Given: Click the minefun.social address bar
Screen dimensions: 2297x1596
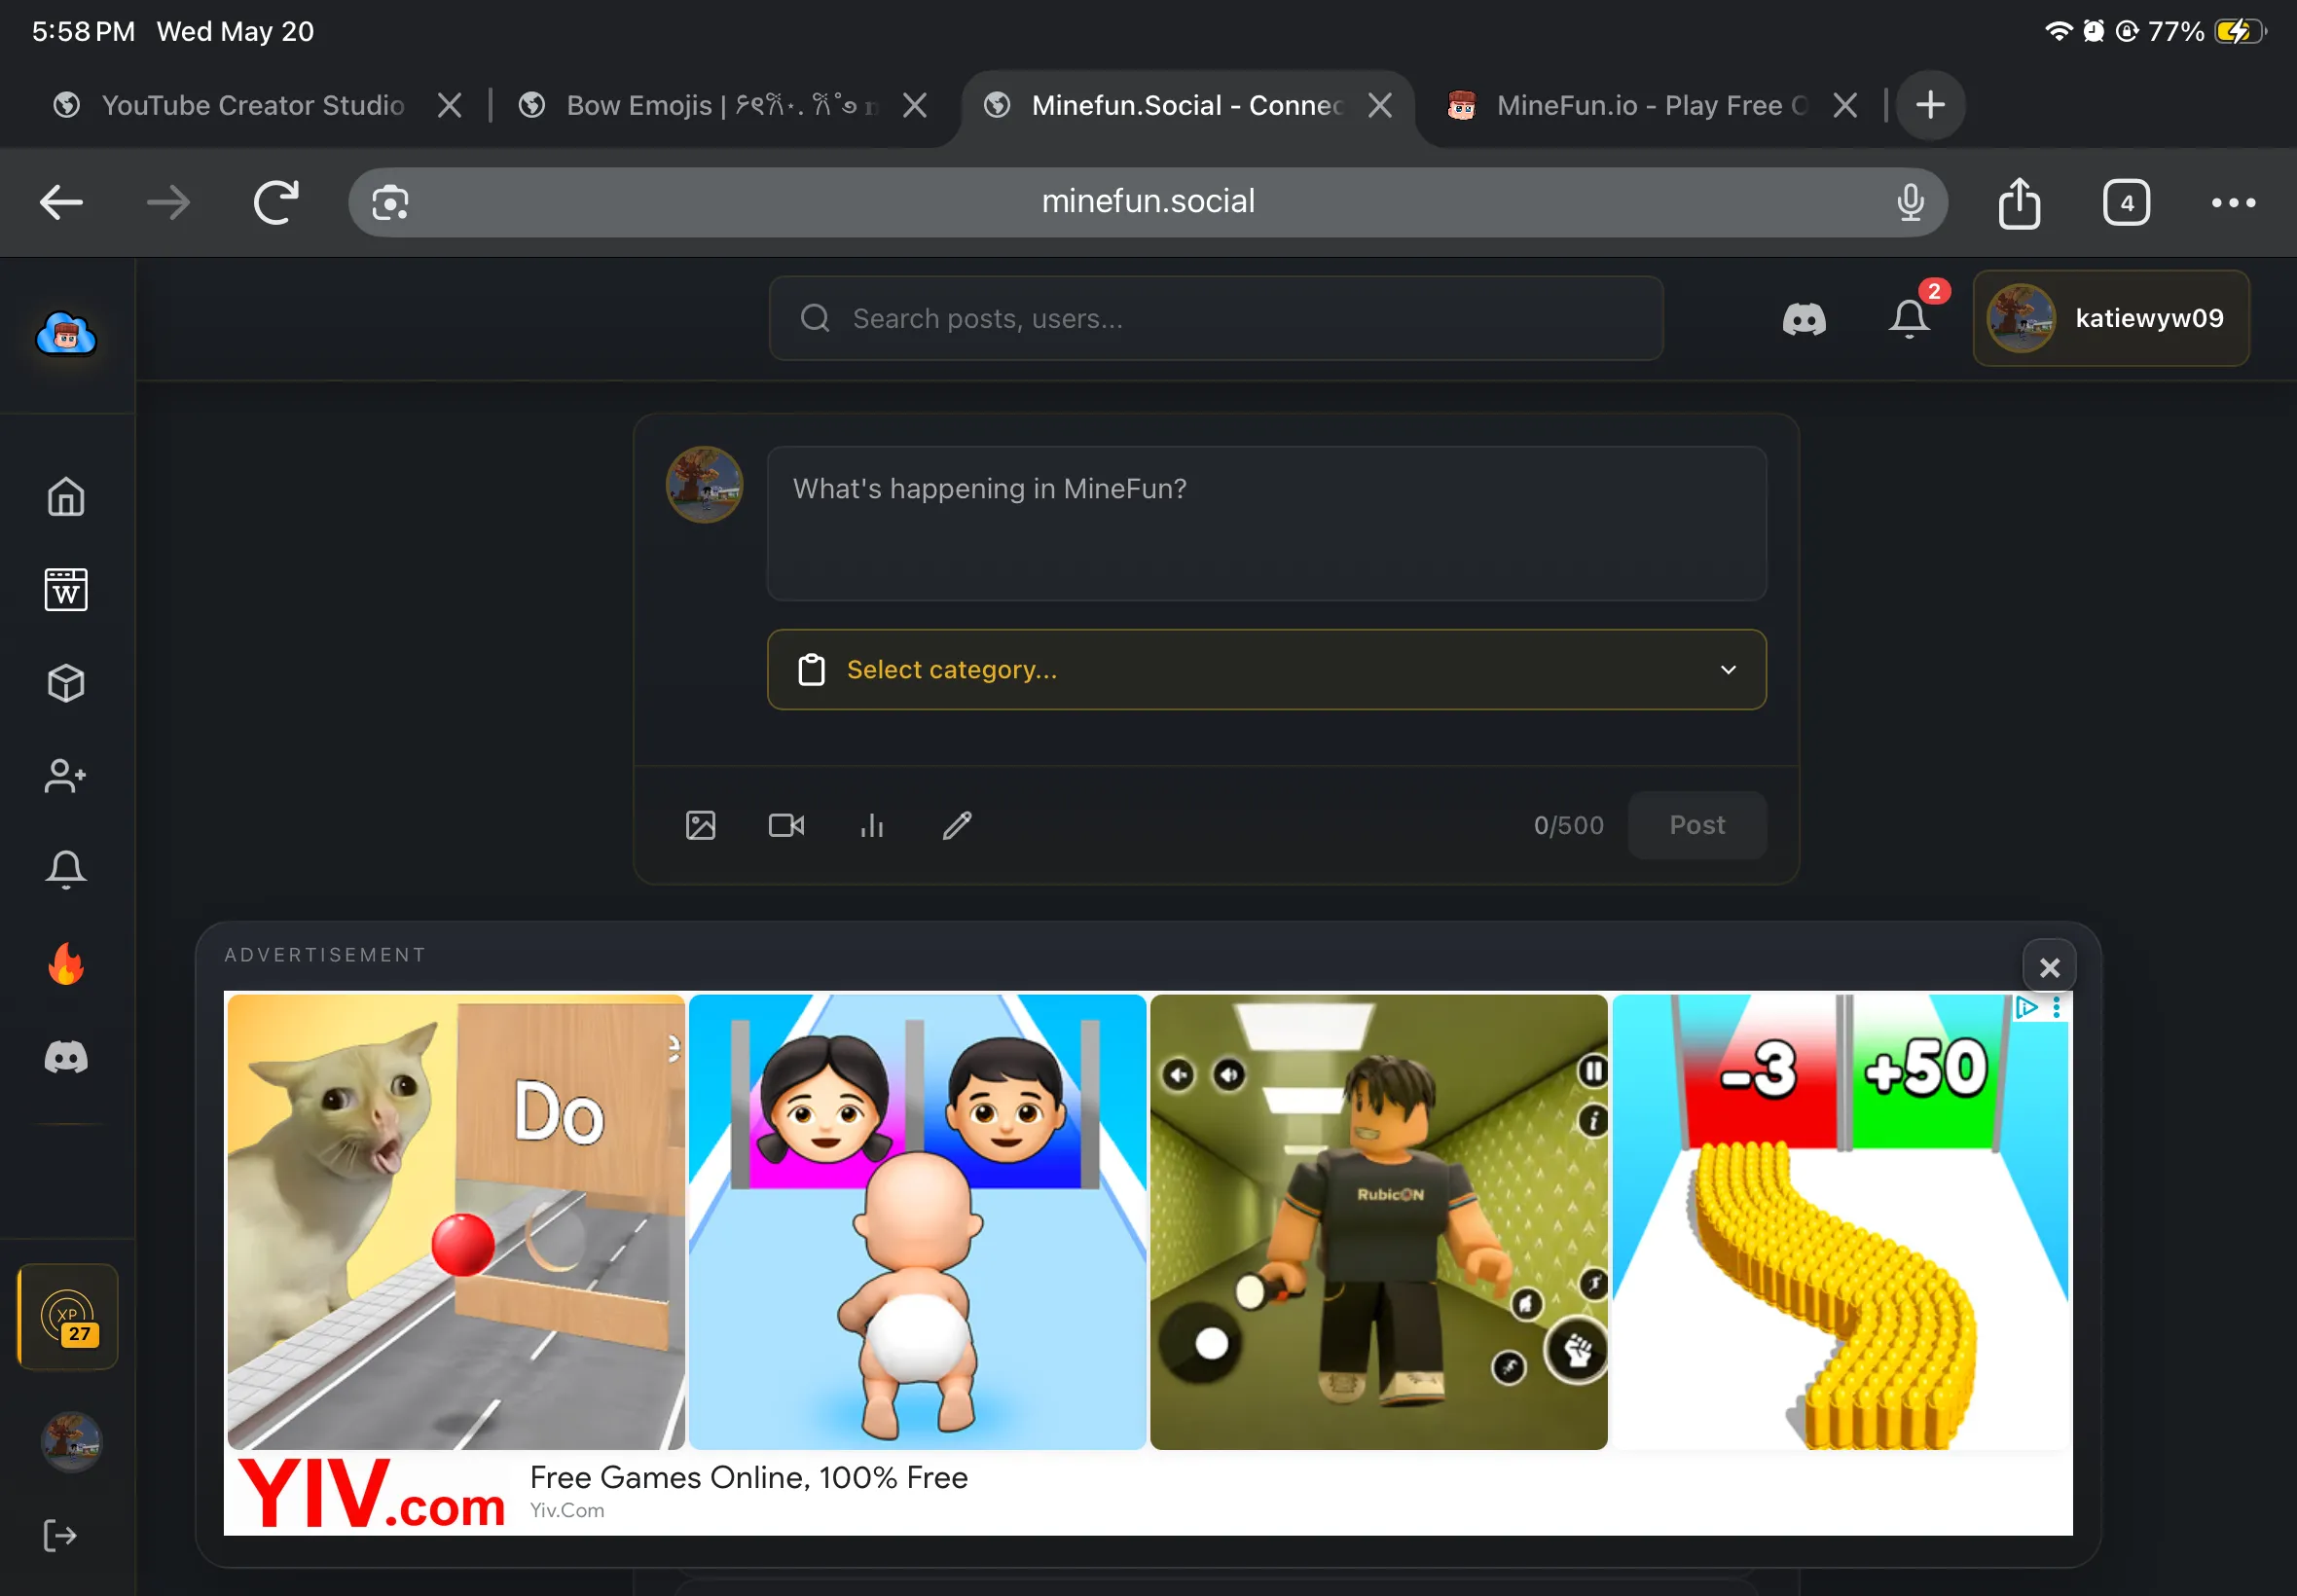Looking at the screenshot, I should tap(1148, 203).
